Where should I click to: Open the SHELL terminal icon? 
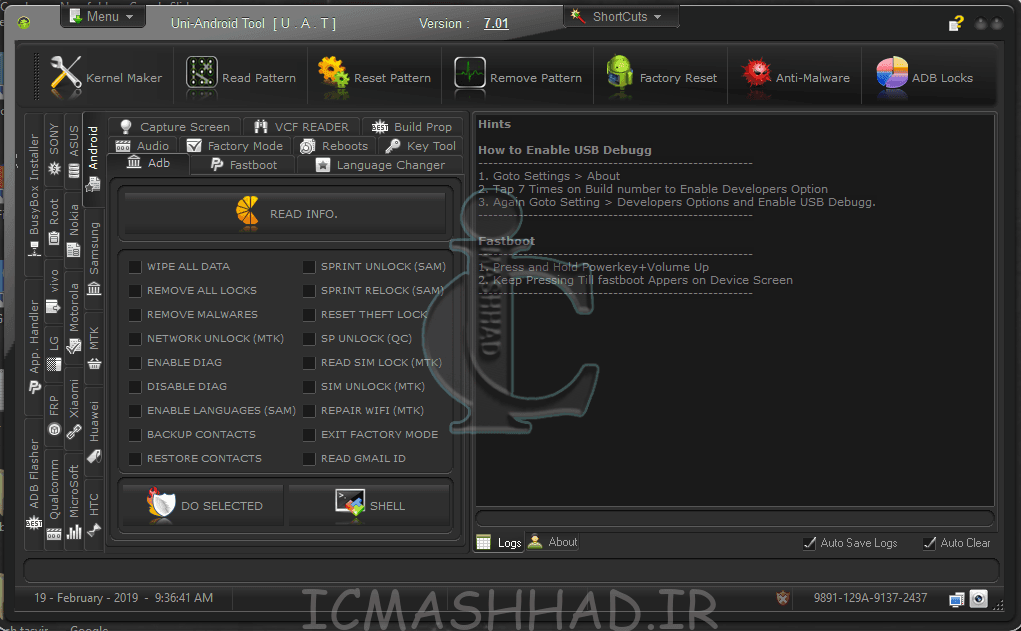click(x=350, y=502)
